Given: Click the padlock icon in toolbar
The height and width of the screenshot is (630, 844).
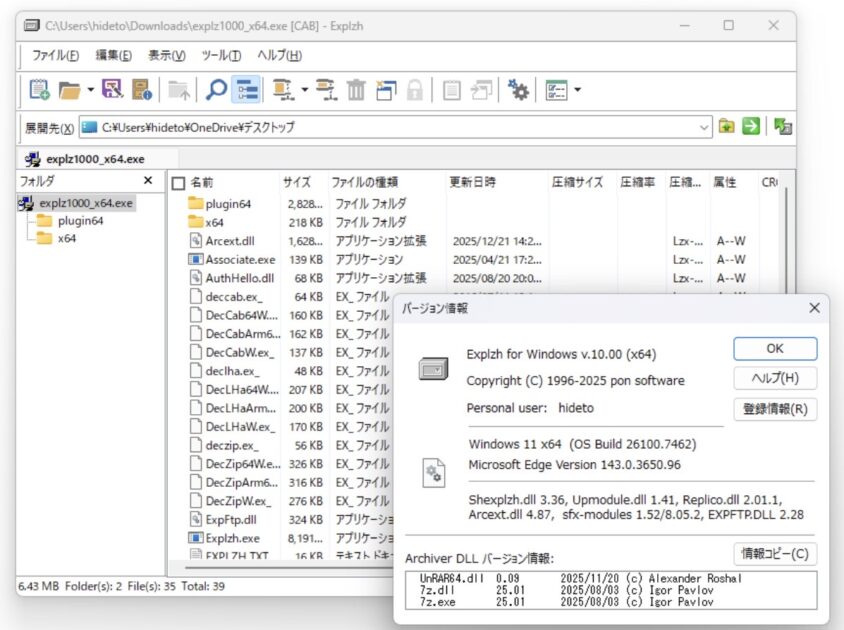Looking at the screenshot, I should 414,91.
